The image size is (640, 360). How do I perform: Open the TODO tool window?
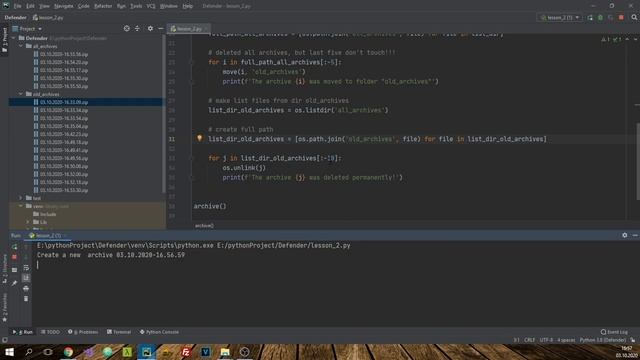tap(50, 332)
